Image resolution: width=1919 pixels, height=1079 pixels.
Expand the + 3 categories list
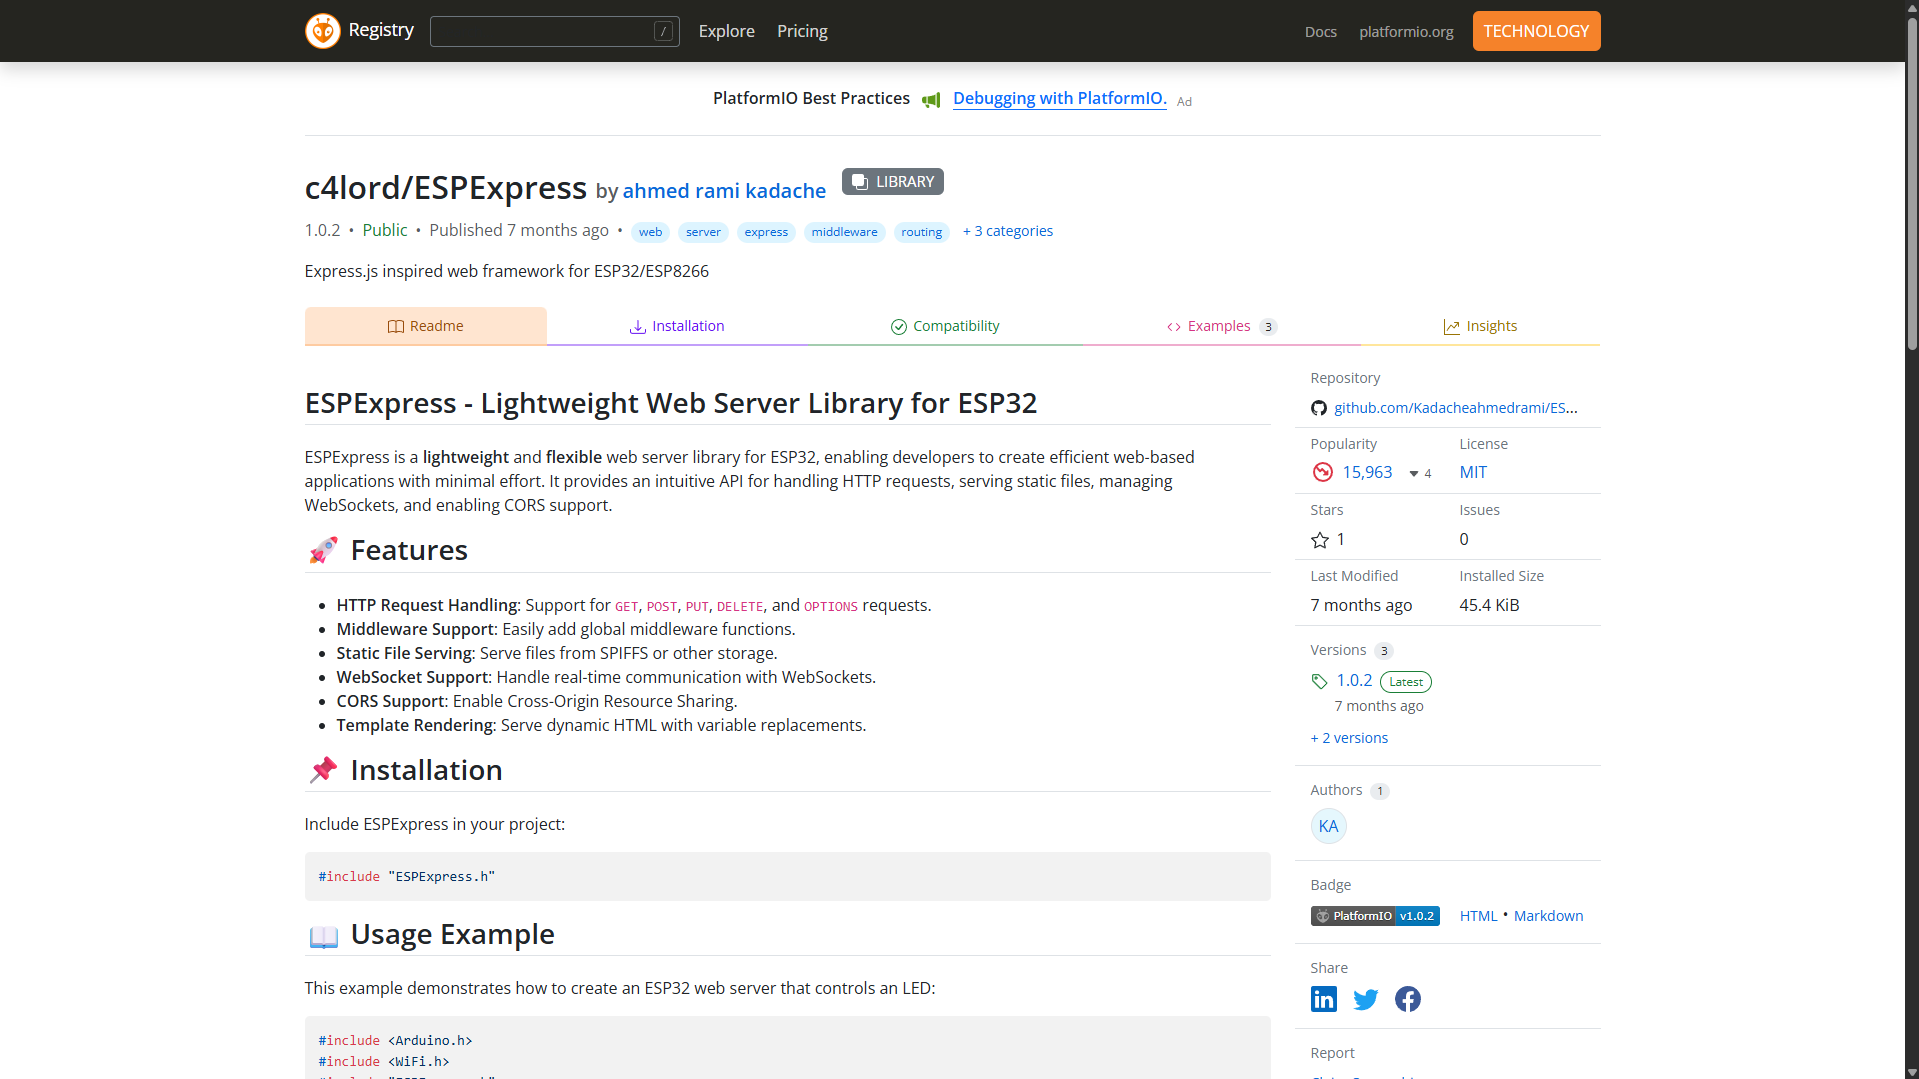pyautogui.click(x=1007, y=231)
